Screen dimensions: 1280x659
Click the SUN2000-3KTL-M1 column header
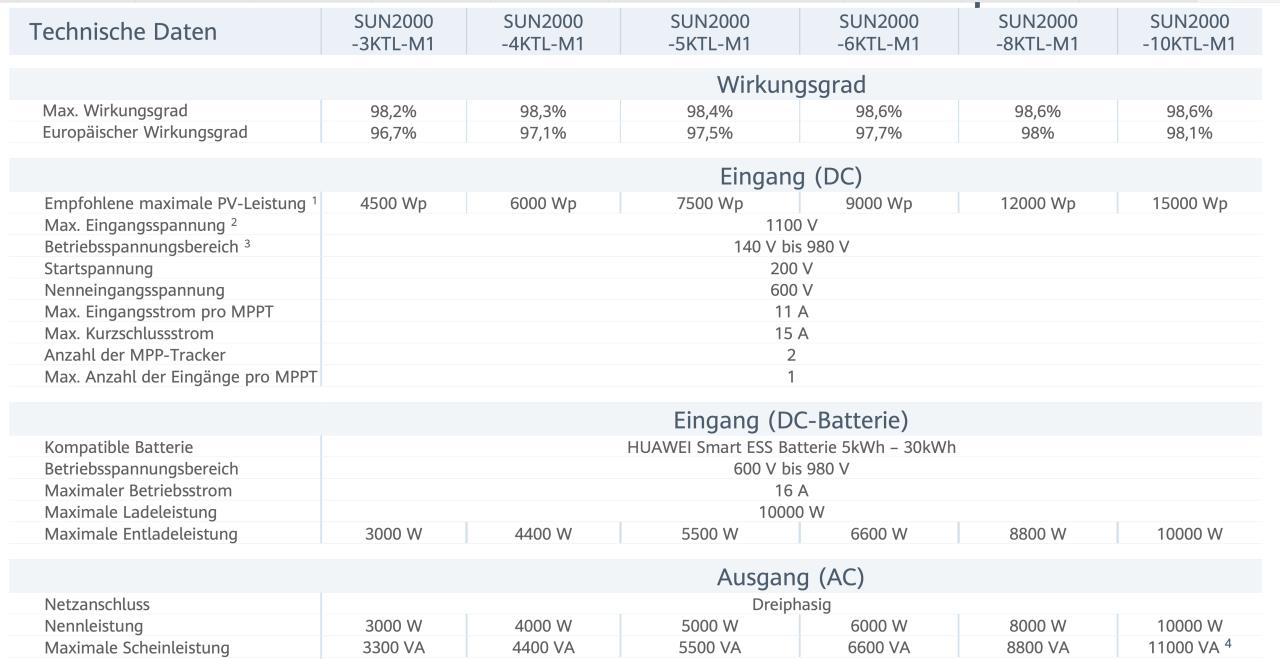[394, 32]
